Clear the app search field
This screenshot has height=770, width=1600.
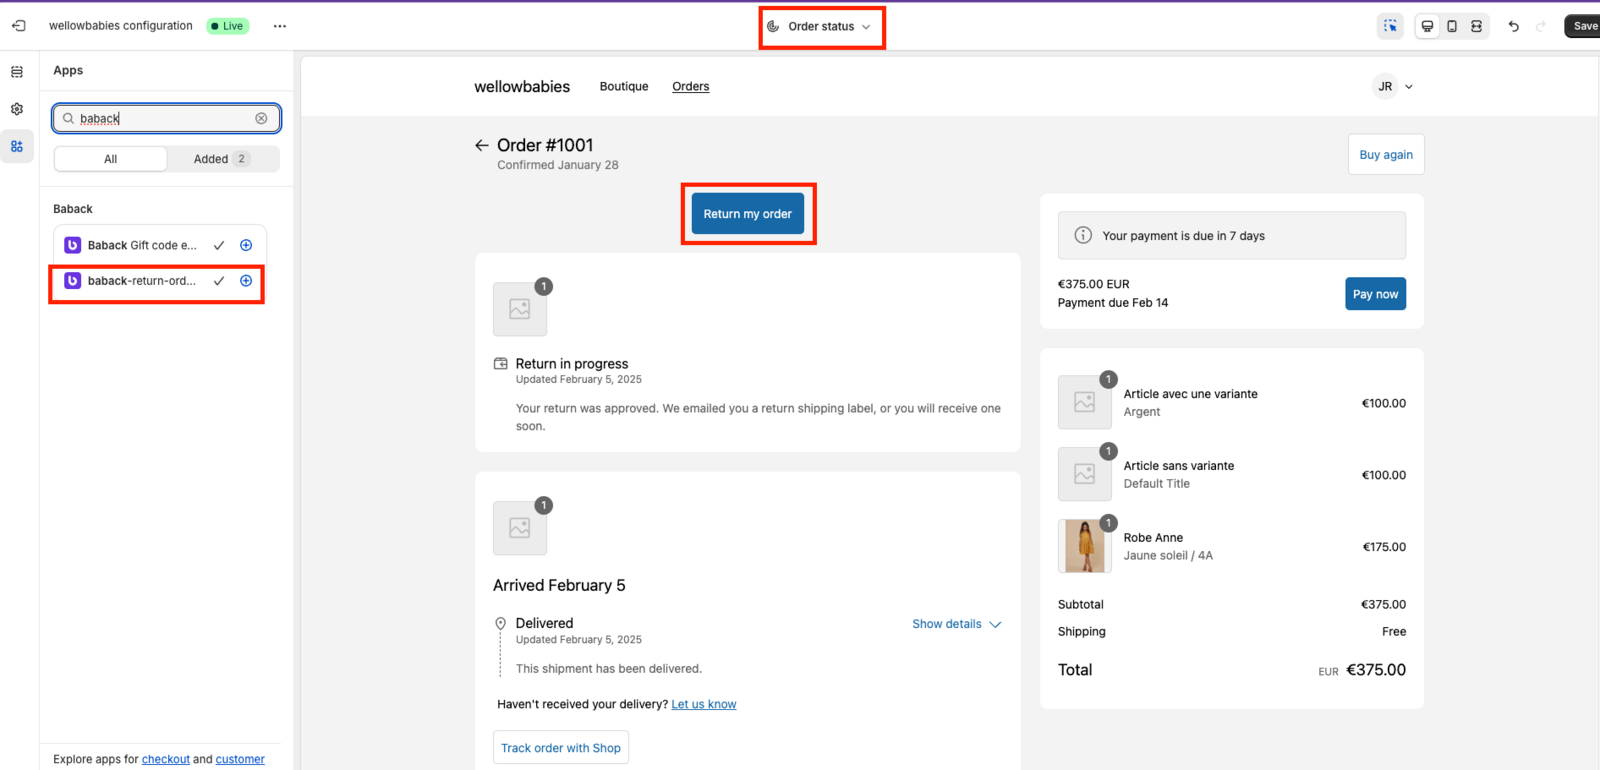(x=261, y=118)
